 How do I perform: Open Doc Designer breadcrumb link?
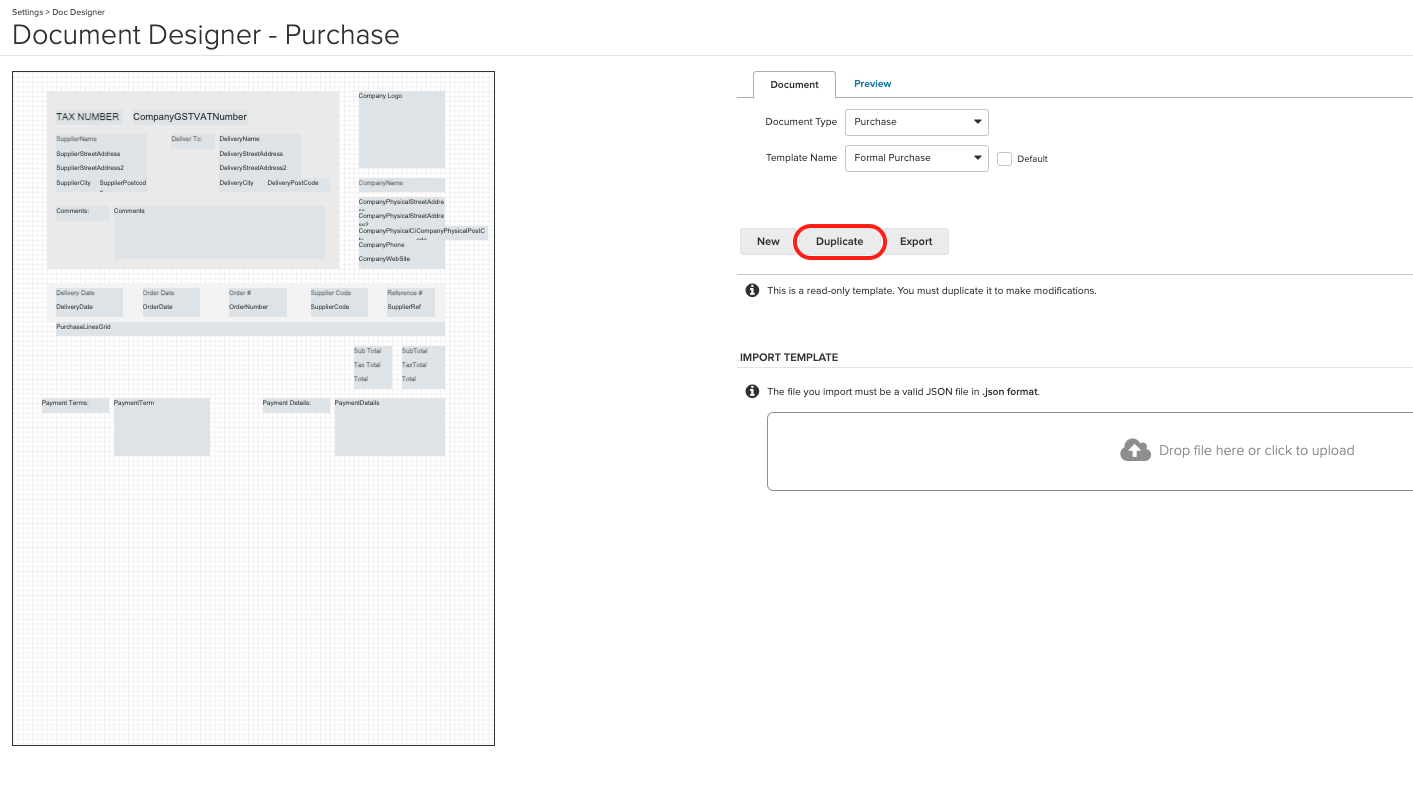[78, 12]
